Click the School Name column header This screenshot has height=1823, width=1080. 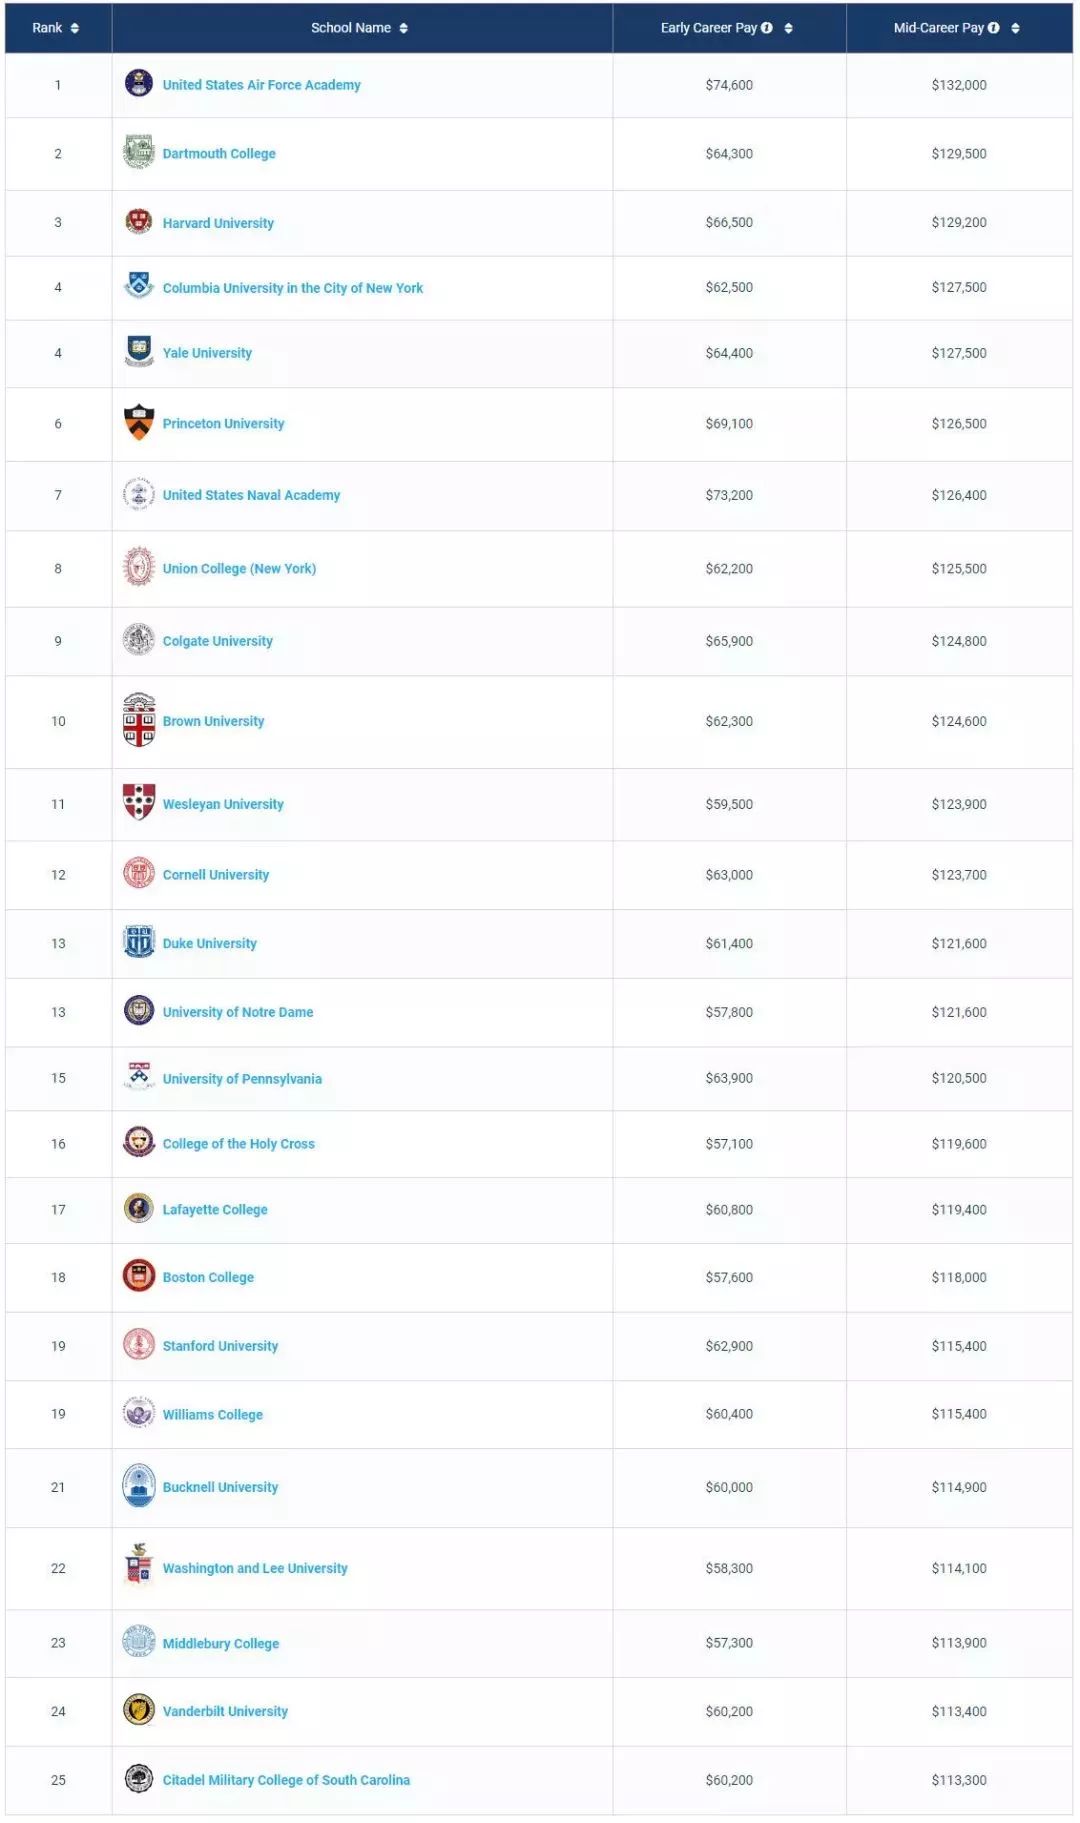351,28
